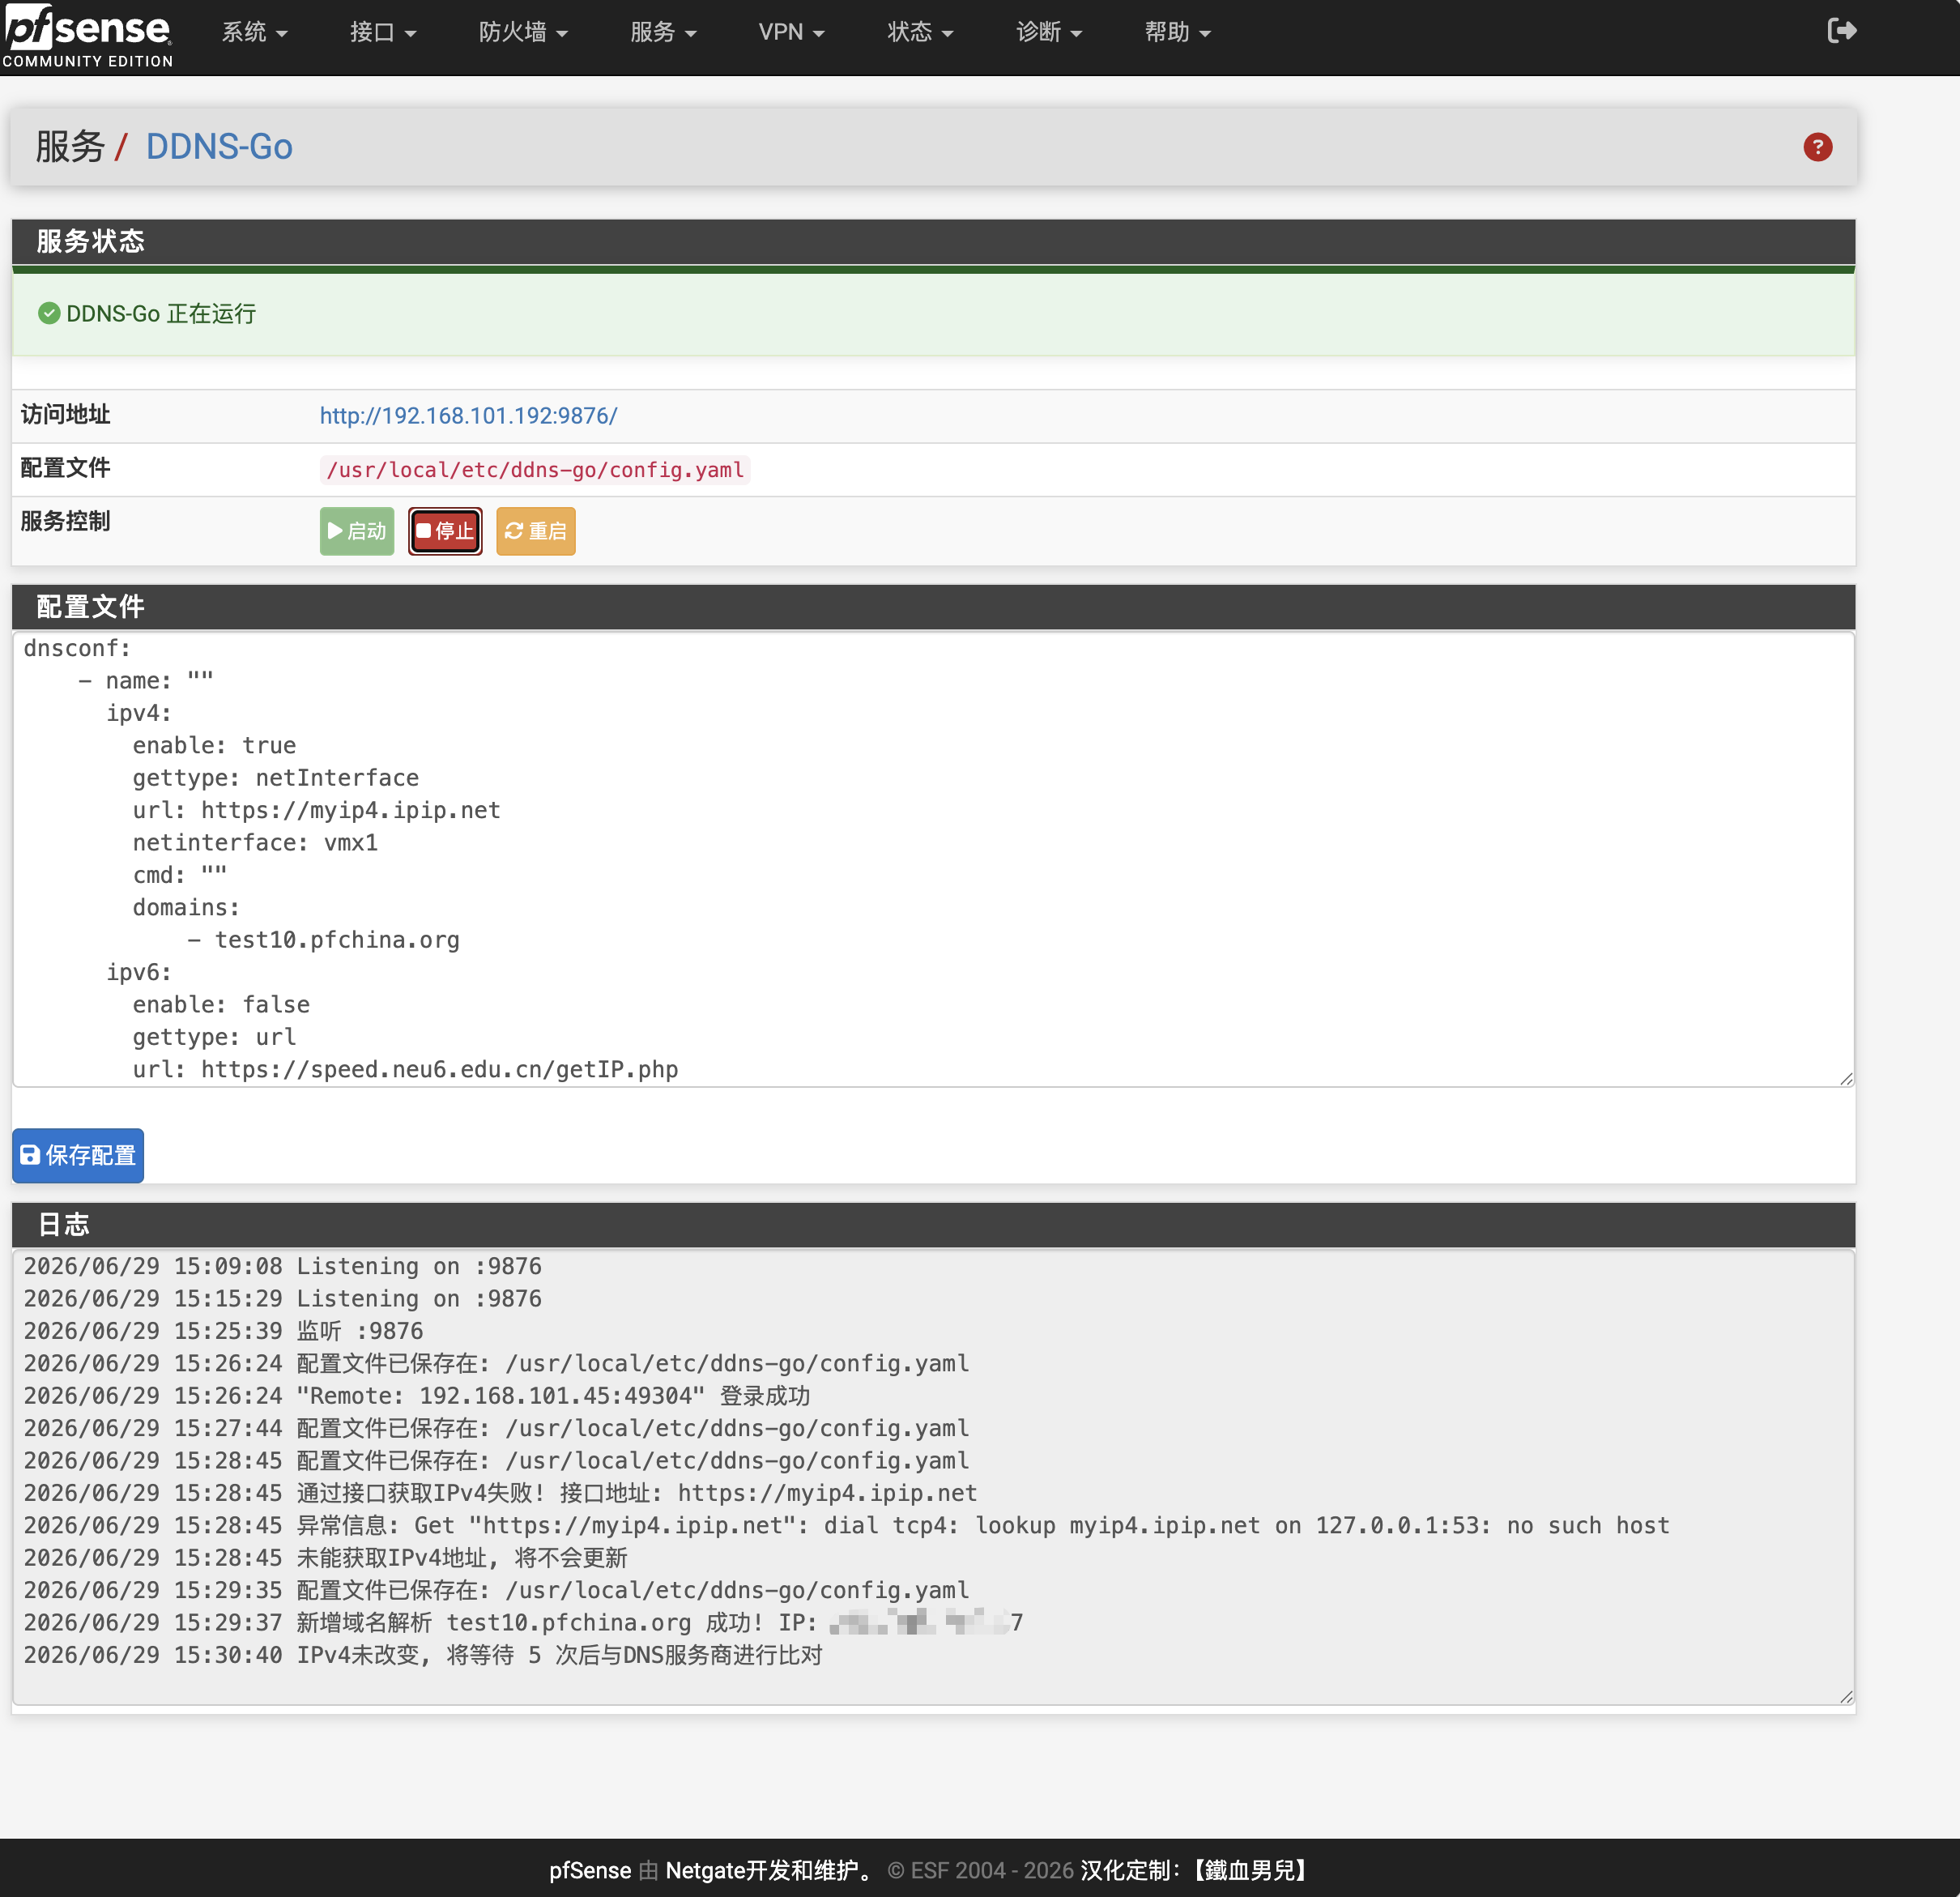Click the green running status check icon
The width and height of the screenshot is (1960, 1897).
(x=49, y=314)
